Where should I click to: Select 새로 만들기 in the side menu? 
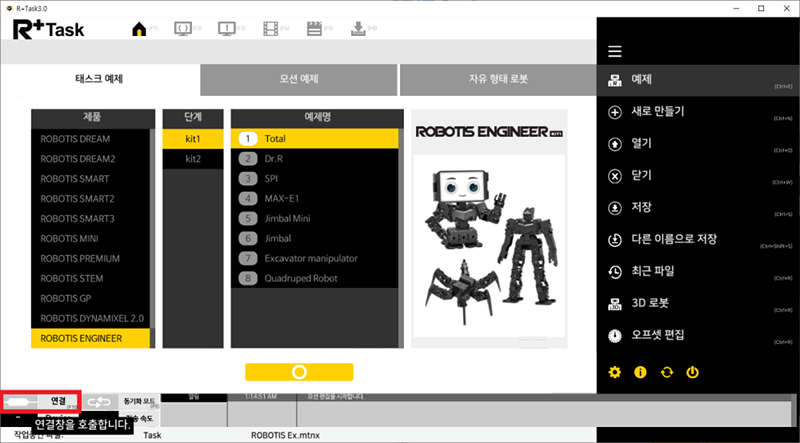pyautogui.click(x=658, y=111)
